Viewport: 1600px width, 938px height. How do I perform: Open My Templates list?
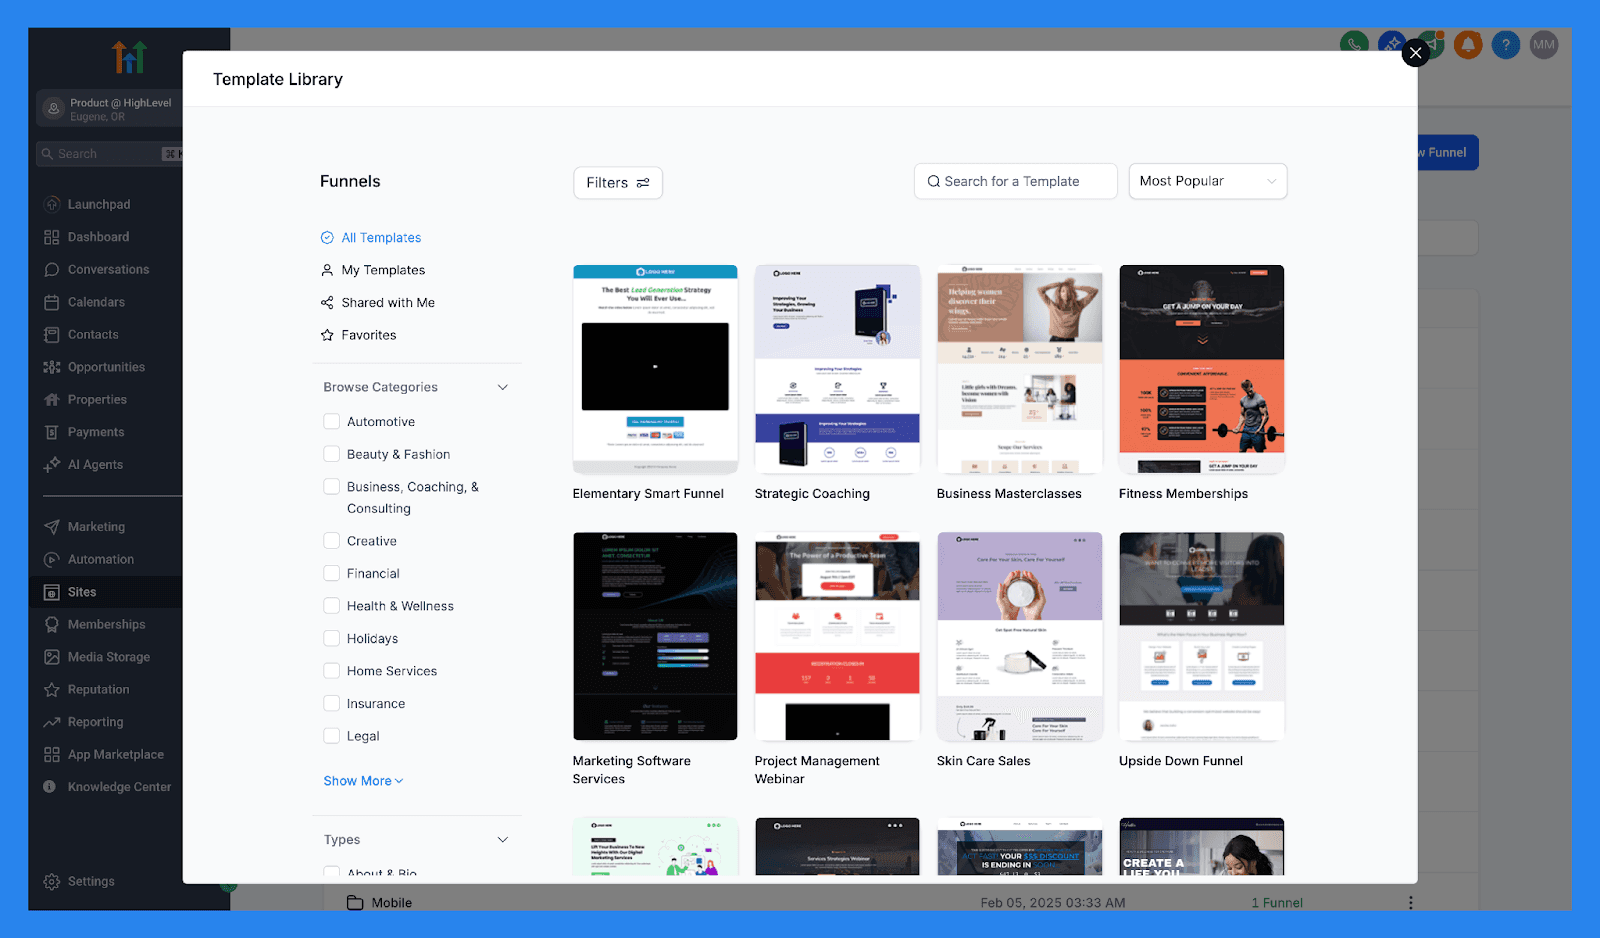(373, 270)
